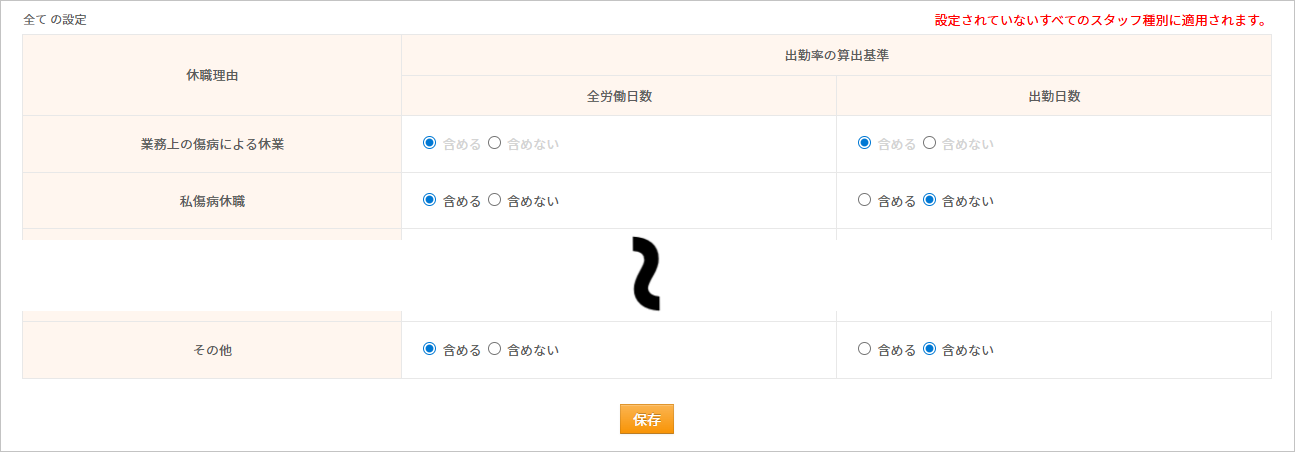Screen dimensions: 1295x452
Task: Click the 出勤率の算出基準 header cell
Action: click(836, 55)
